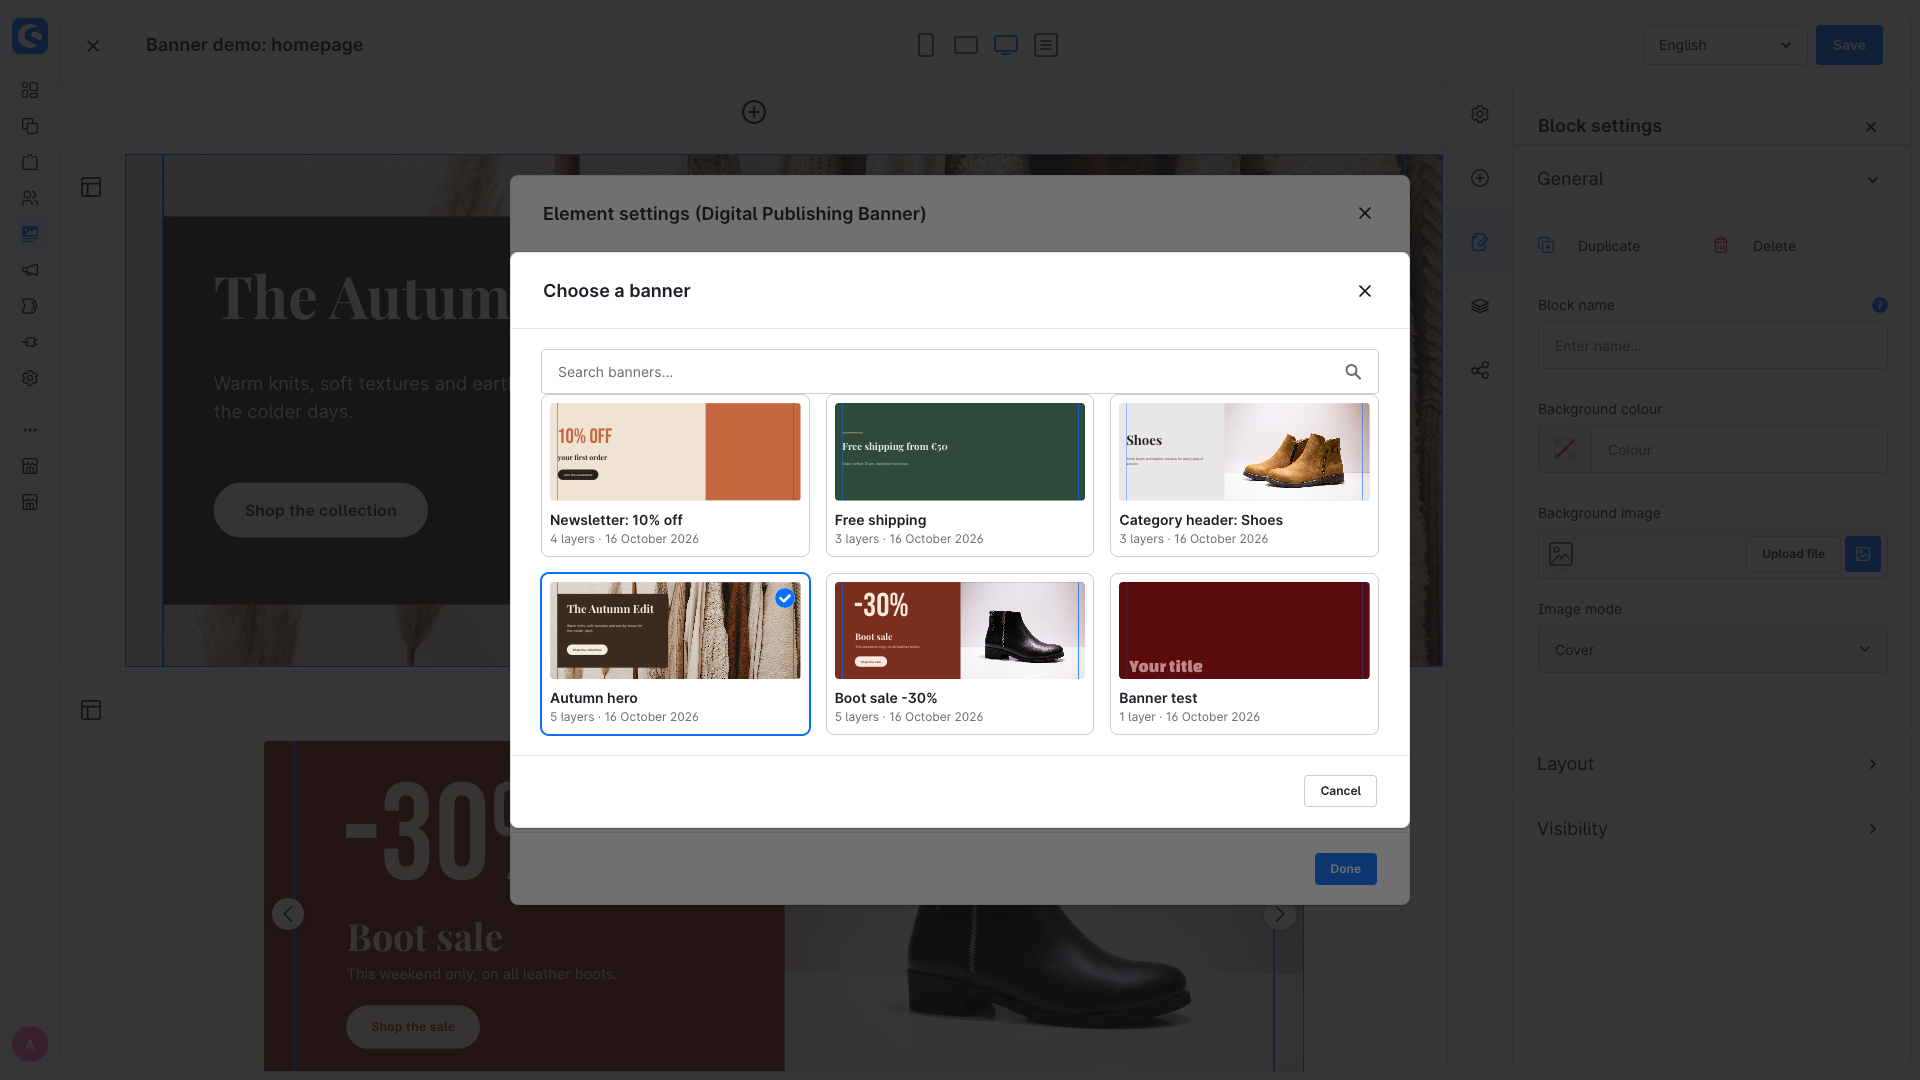Click the share/layout assignment icon in right toolbar
The width and height of the screenshot is (1920, 1080).
click(x=1480, y=370)
